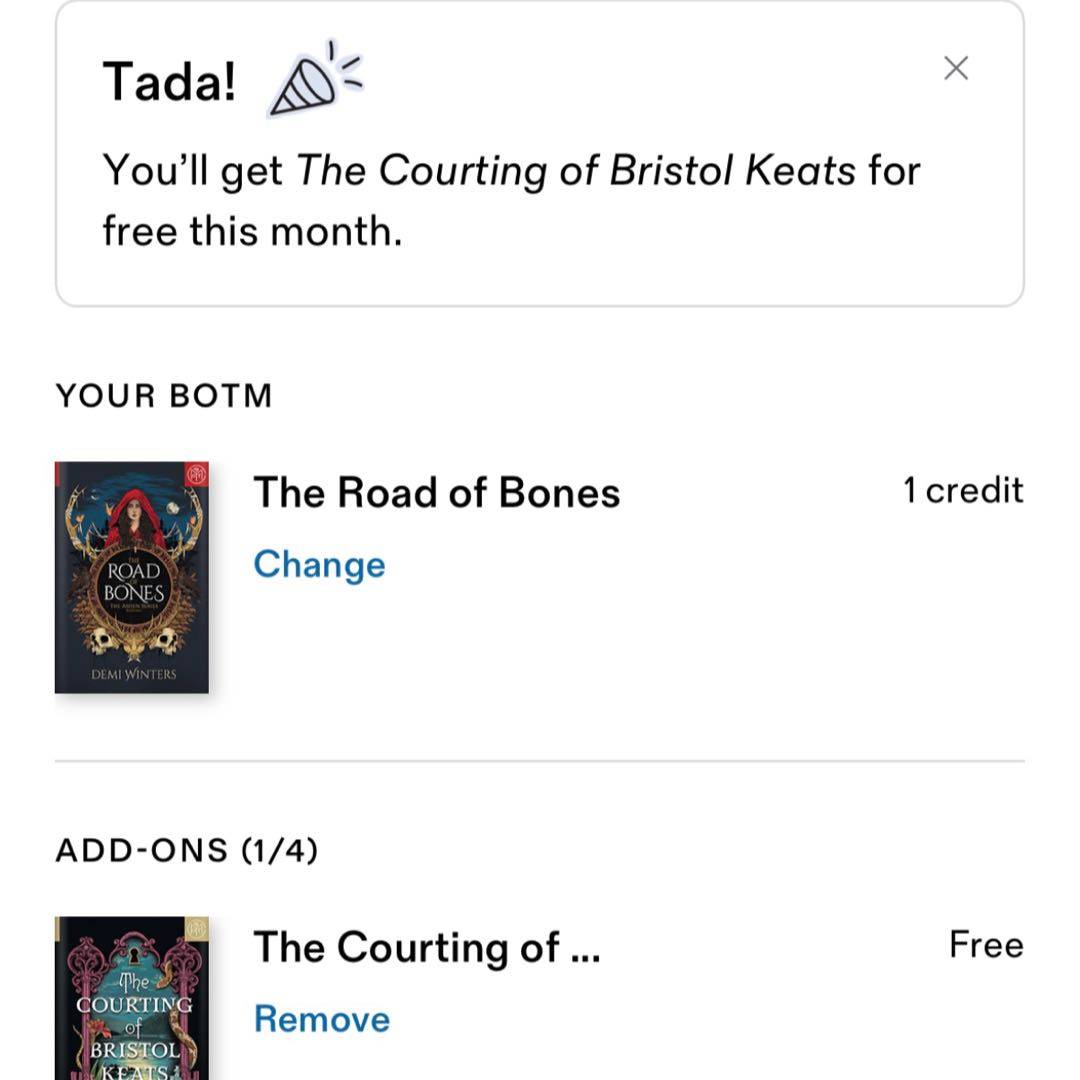
Task: Change the Road of Bones selection
Action: 319,564
